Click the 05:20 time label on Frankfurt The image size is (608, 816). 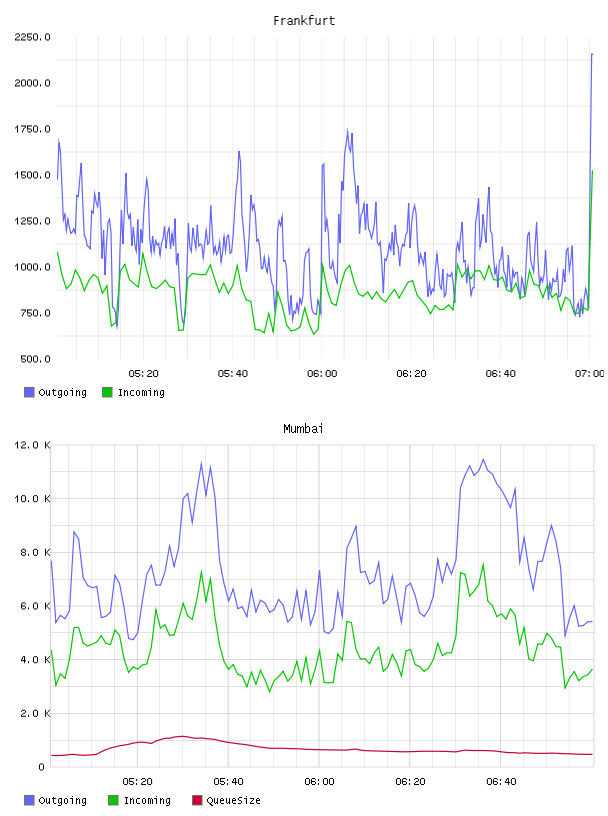(x=143, y=374)
